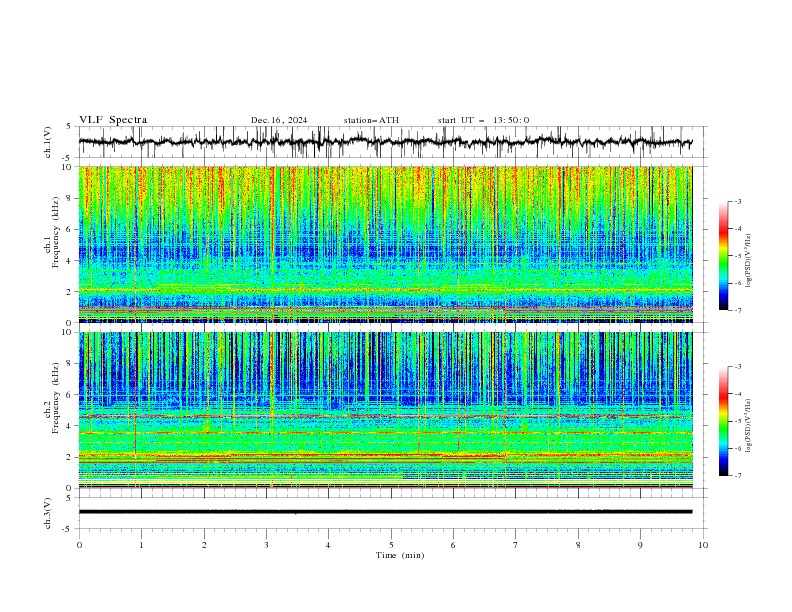Image resolution: width=792 pixels, height=612 pixels.
Task: Click the upper 'log(PSD)(V²/Hz)' colorbar label
Action: pos(749,261)
